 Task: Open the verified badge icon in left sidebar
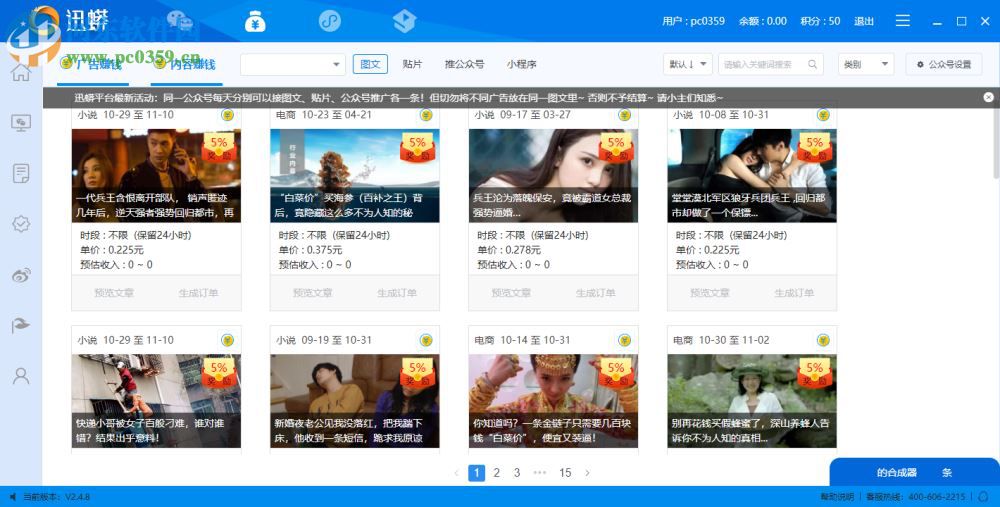20,224
